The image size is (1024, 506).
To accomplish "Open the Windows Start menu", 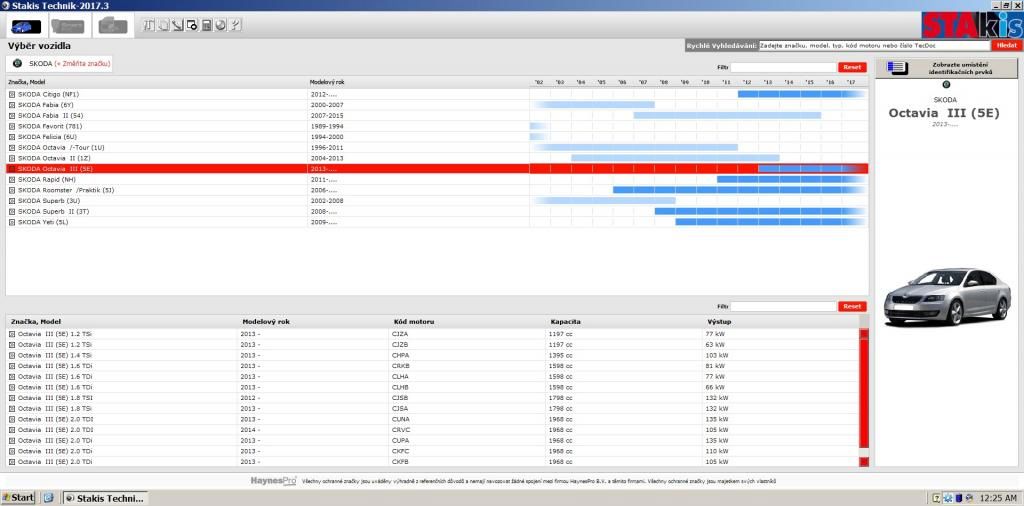I will (x=19, y=497).
